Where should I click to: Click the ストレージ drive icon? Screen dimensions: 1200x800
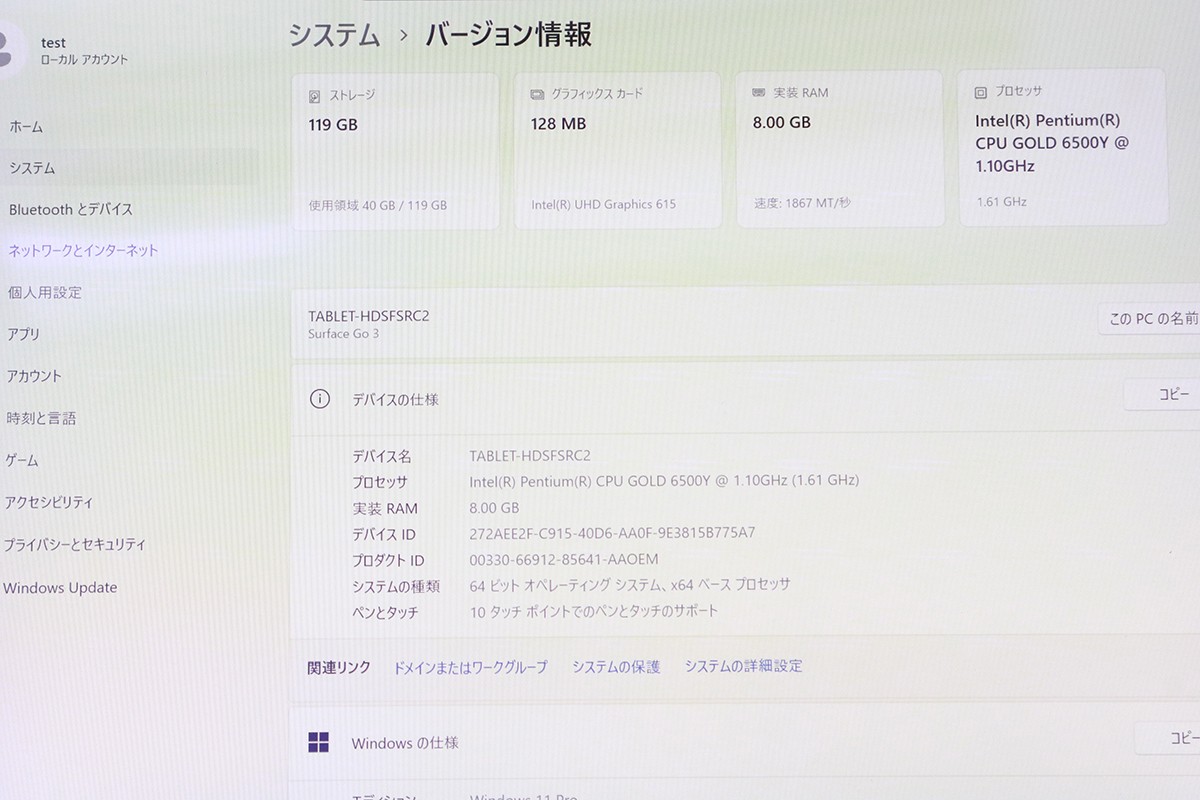point(315,96)
